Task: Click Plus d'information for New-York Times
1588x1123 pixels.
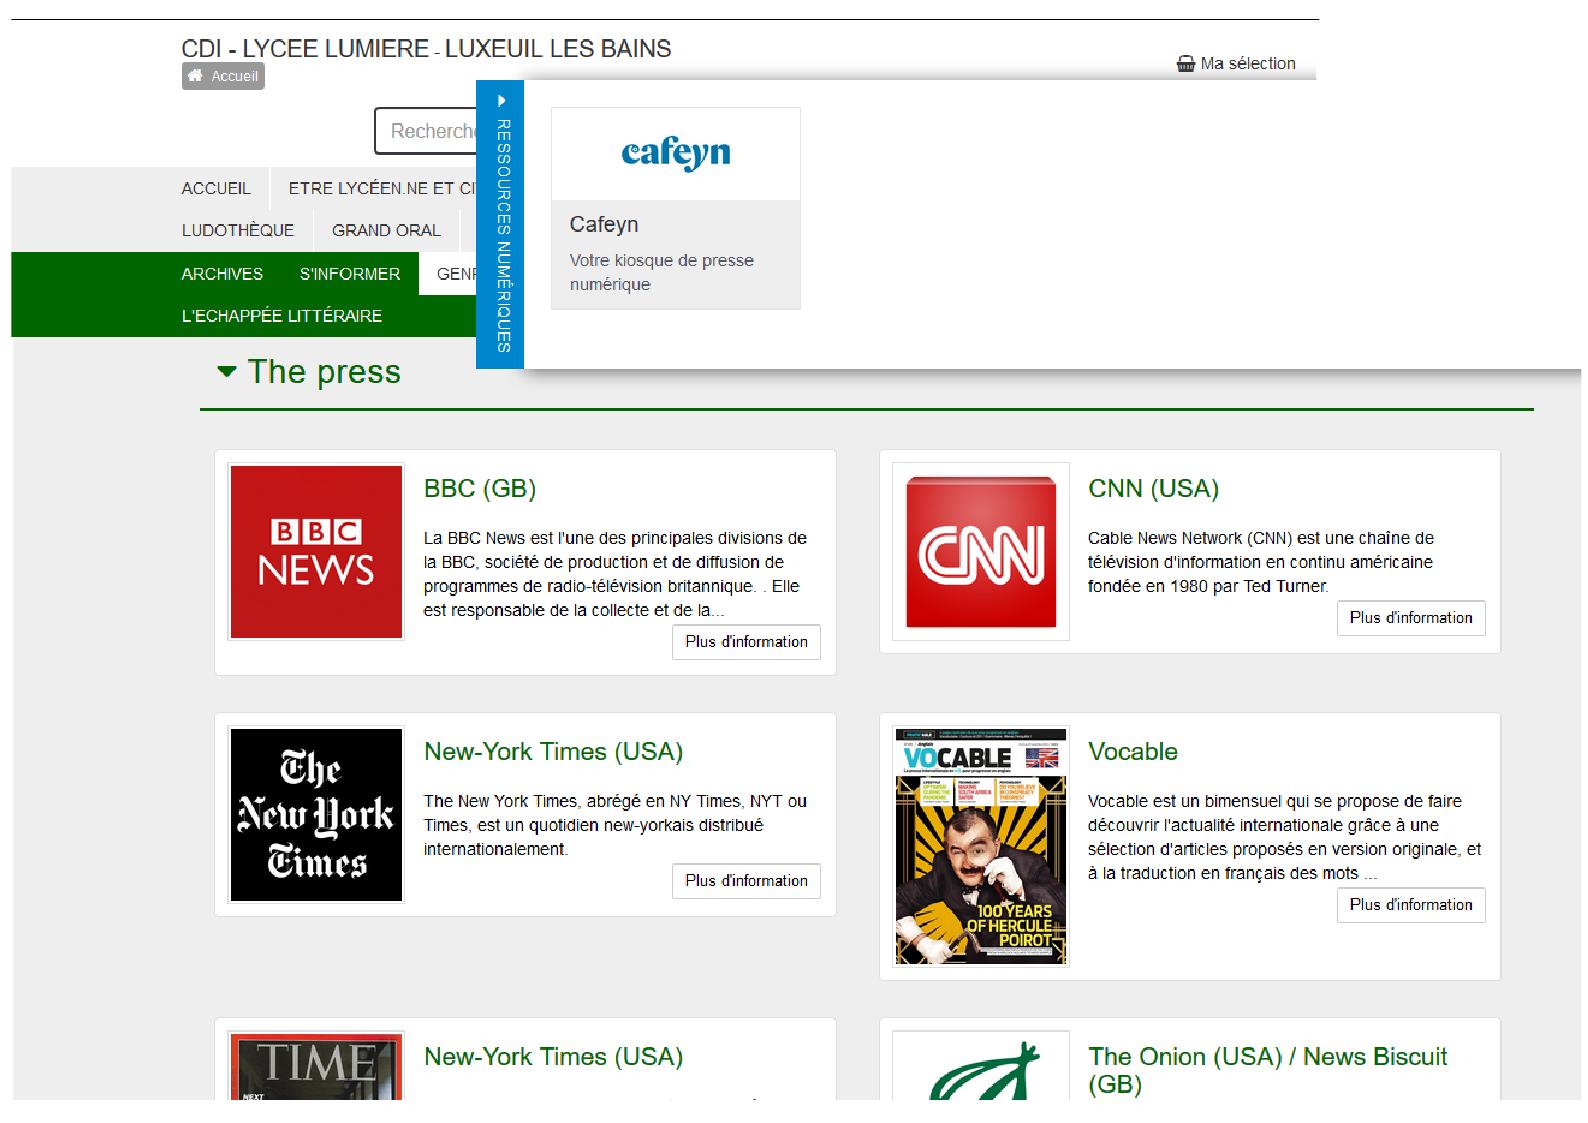Action: 746,881
